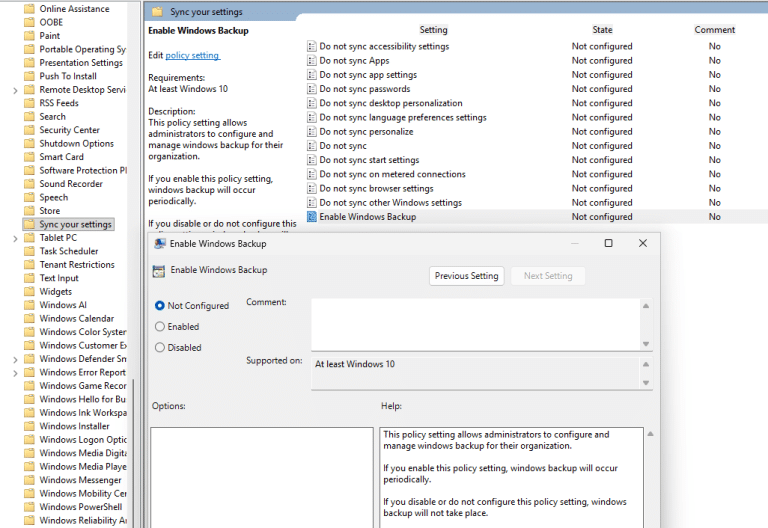Viewport: 768px width, 528px height.
Task: Click policy icon for Do not sync browser settings
Action: pyautogui.click(x=312, y=189)
